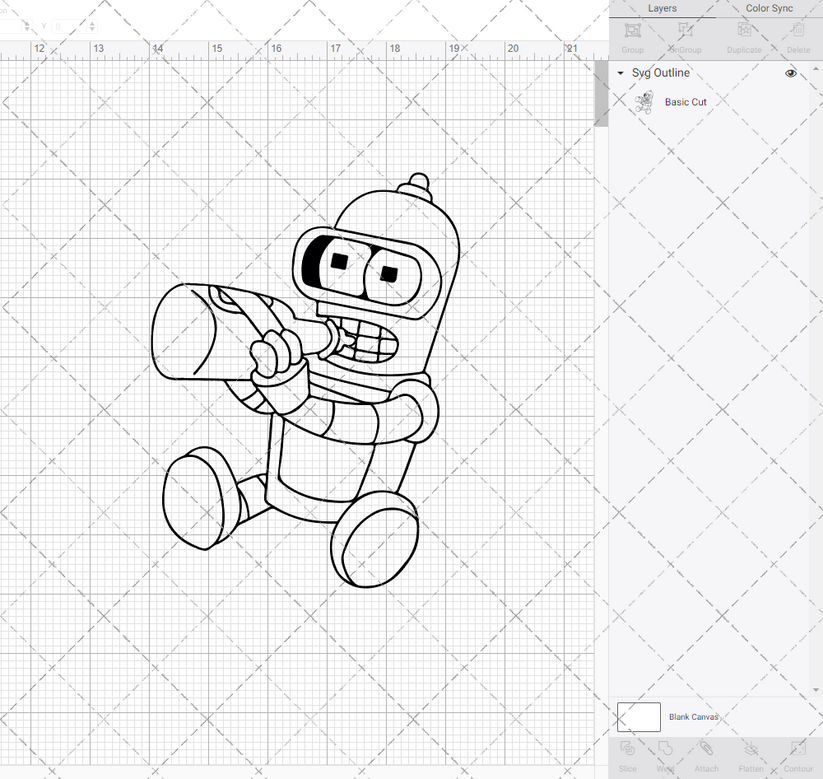The image size is (823, 779).
Task: Click the white canvas color swatch
Action: (x=638, y=717)
